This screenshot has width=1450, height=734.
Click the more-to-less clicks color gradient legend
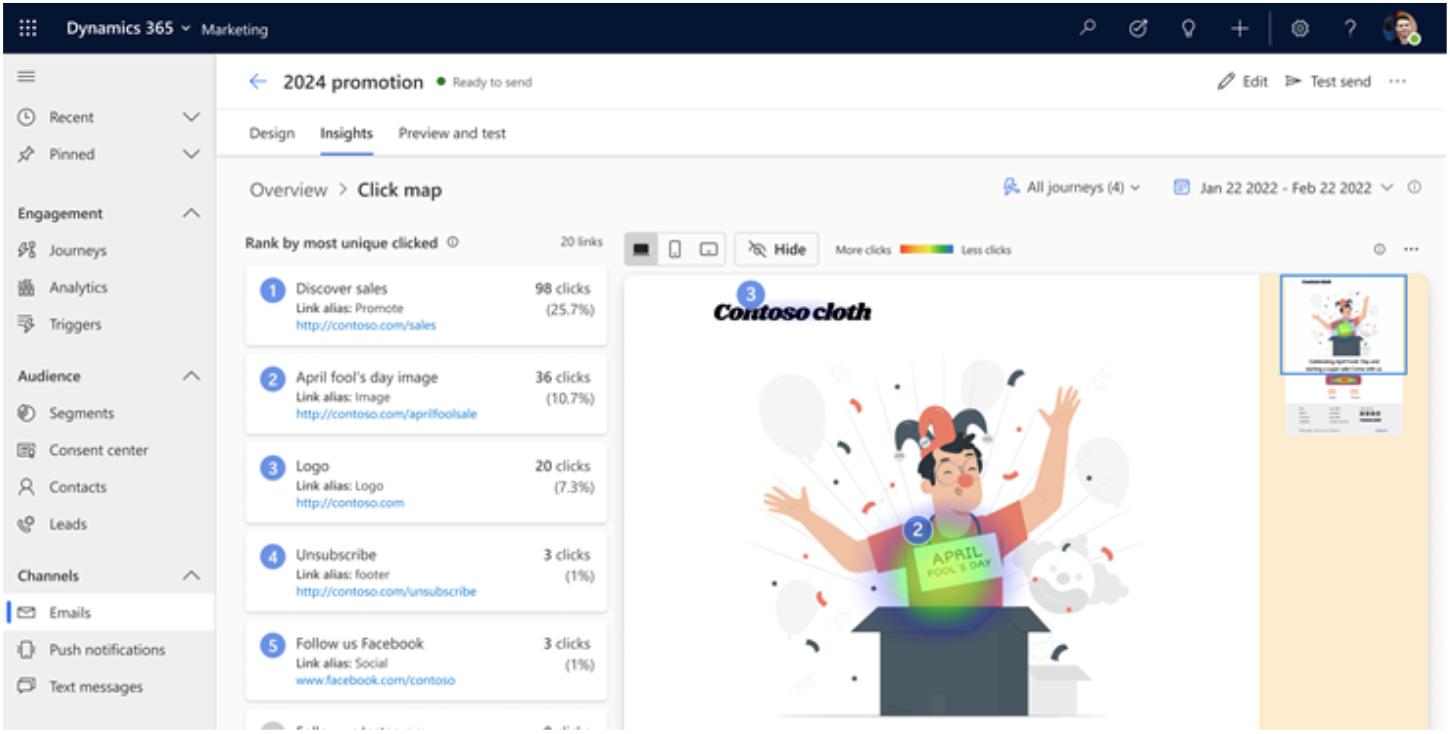pos(926,250)
